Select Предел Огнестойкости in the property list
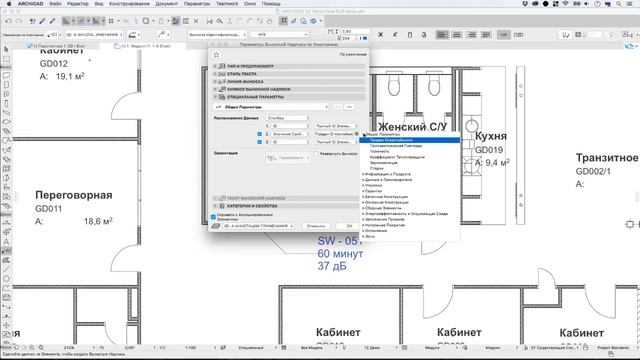 point(409,140)
